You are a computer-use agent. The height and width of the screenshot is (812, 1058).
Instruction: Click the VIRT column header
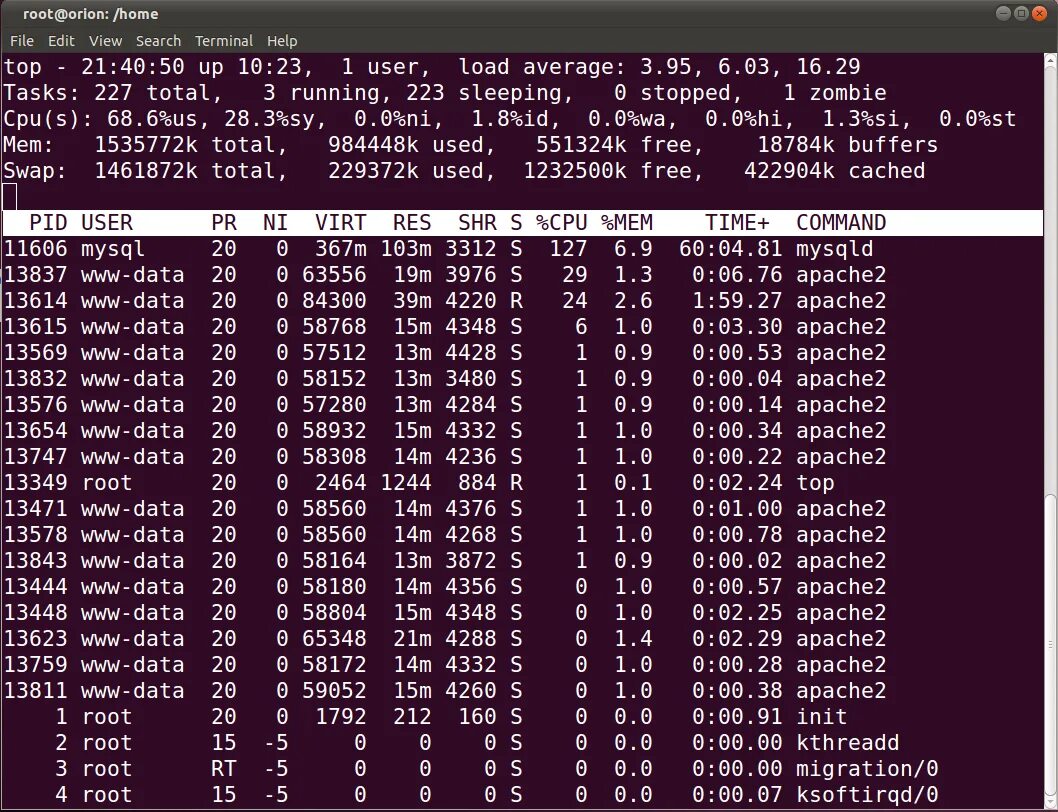pyautogui.click(x=341, y=223)
